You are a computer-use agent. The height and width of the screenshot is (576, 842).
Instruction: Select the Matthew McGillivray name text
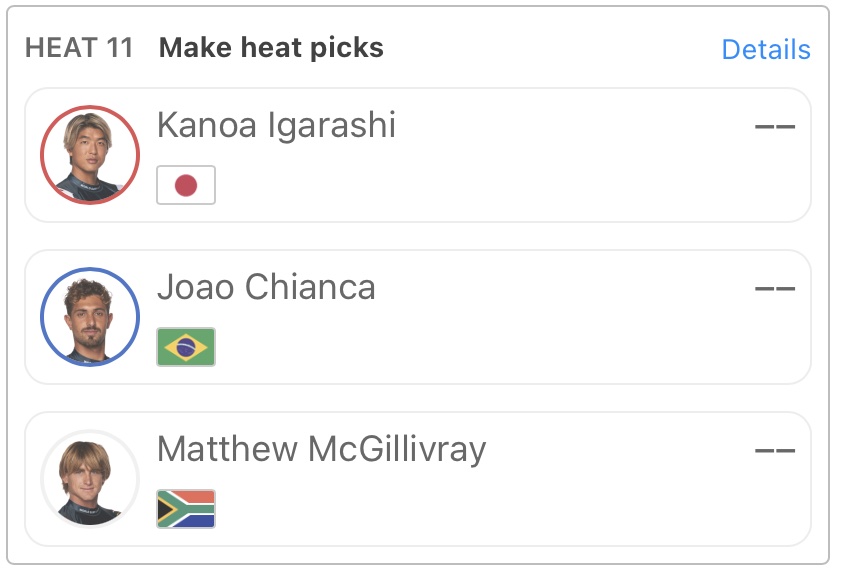[321, 450]
